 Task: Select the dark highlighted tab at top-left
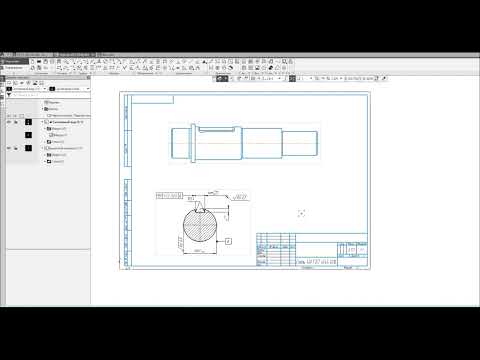click(14, 62)
